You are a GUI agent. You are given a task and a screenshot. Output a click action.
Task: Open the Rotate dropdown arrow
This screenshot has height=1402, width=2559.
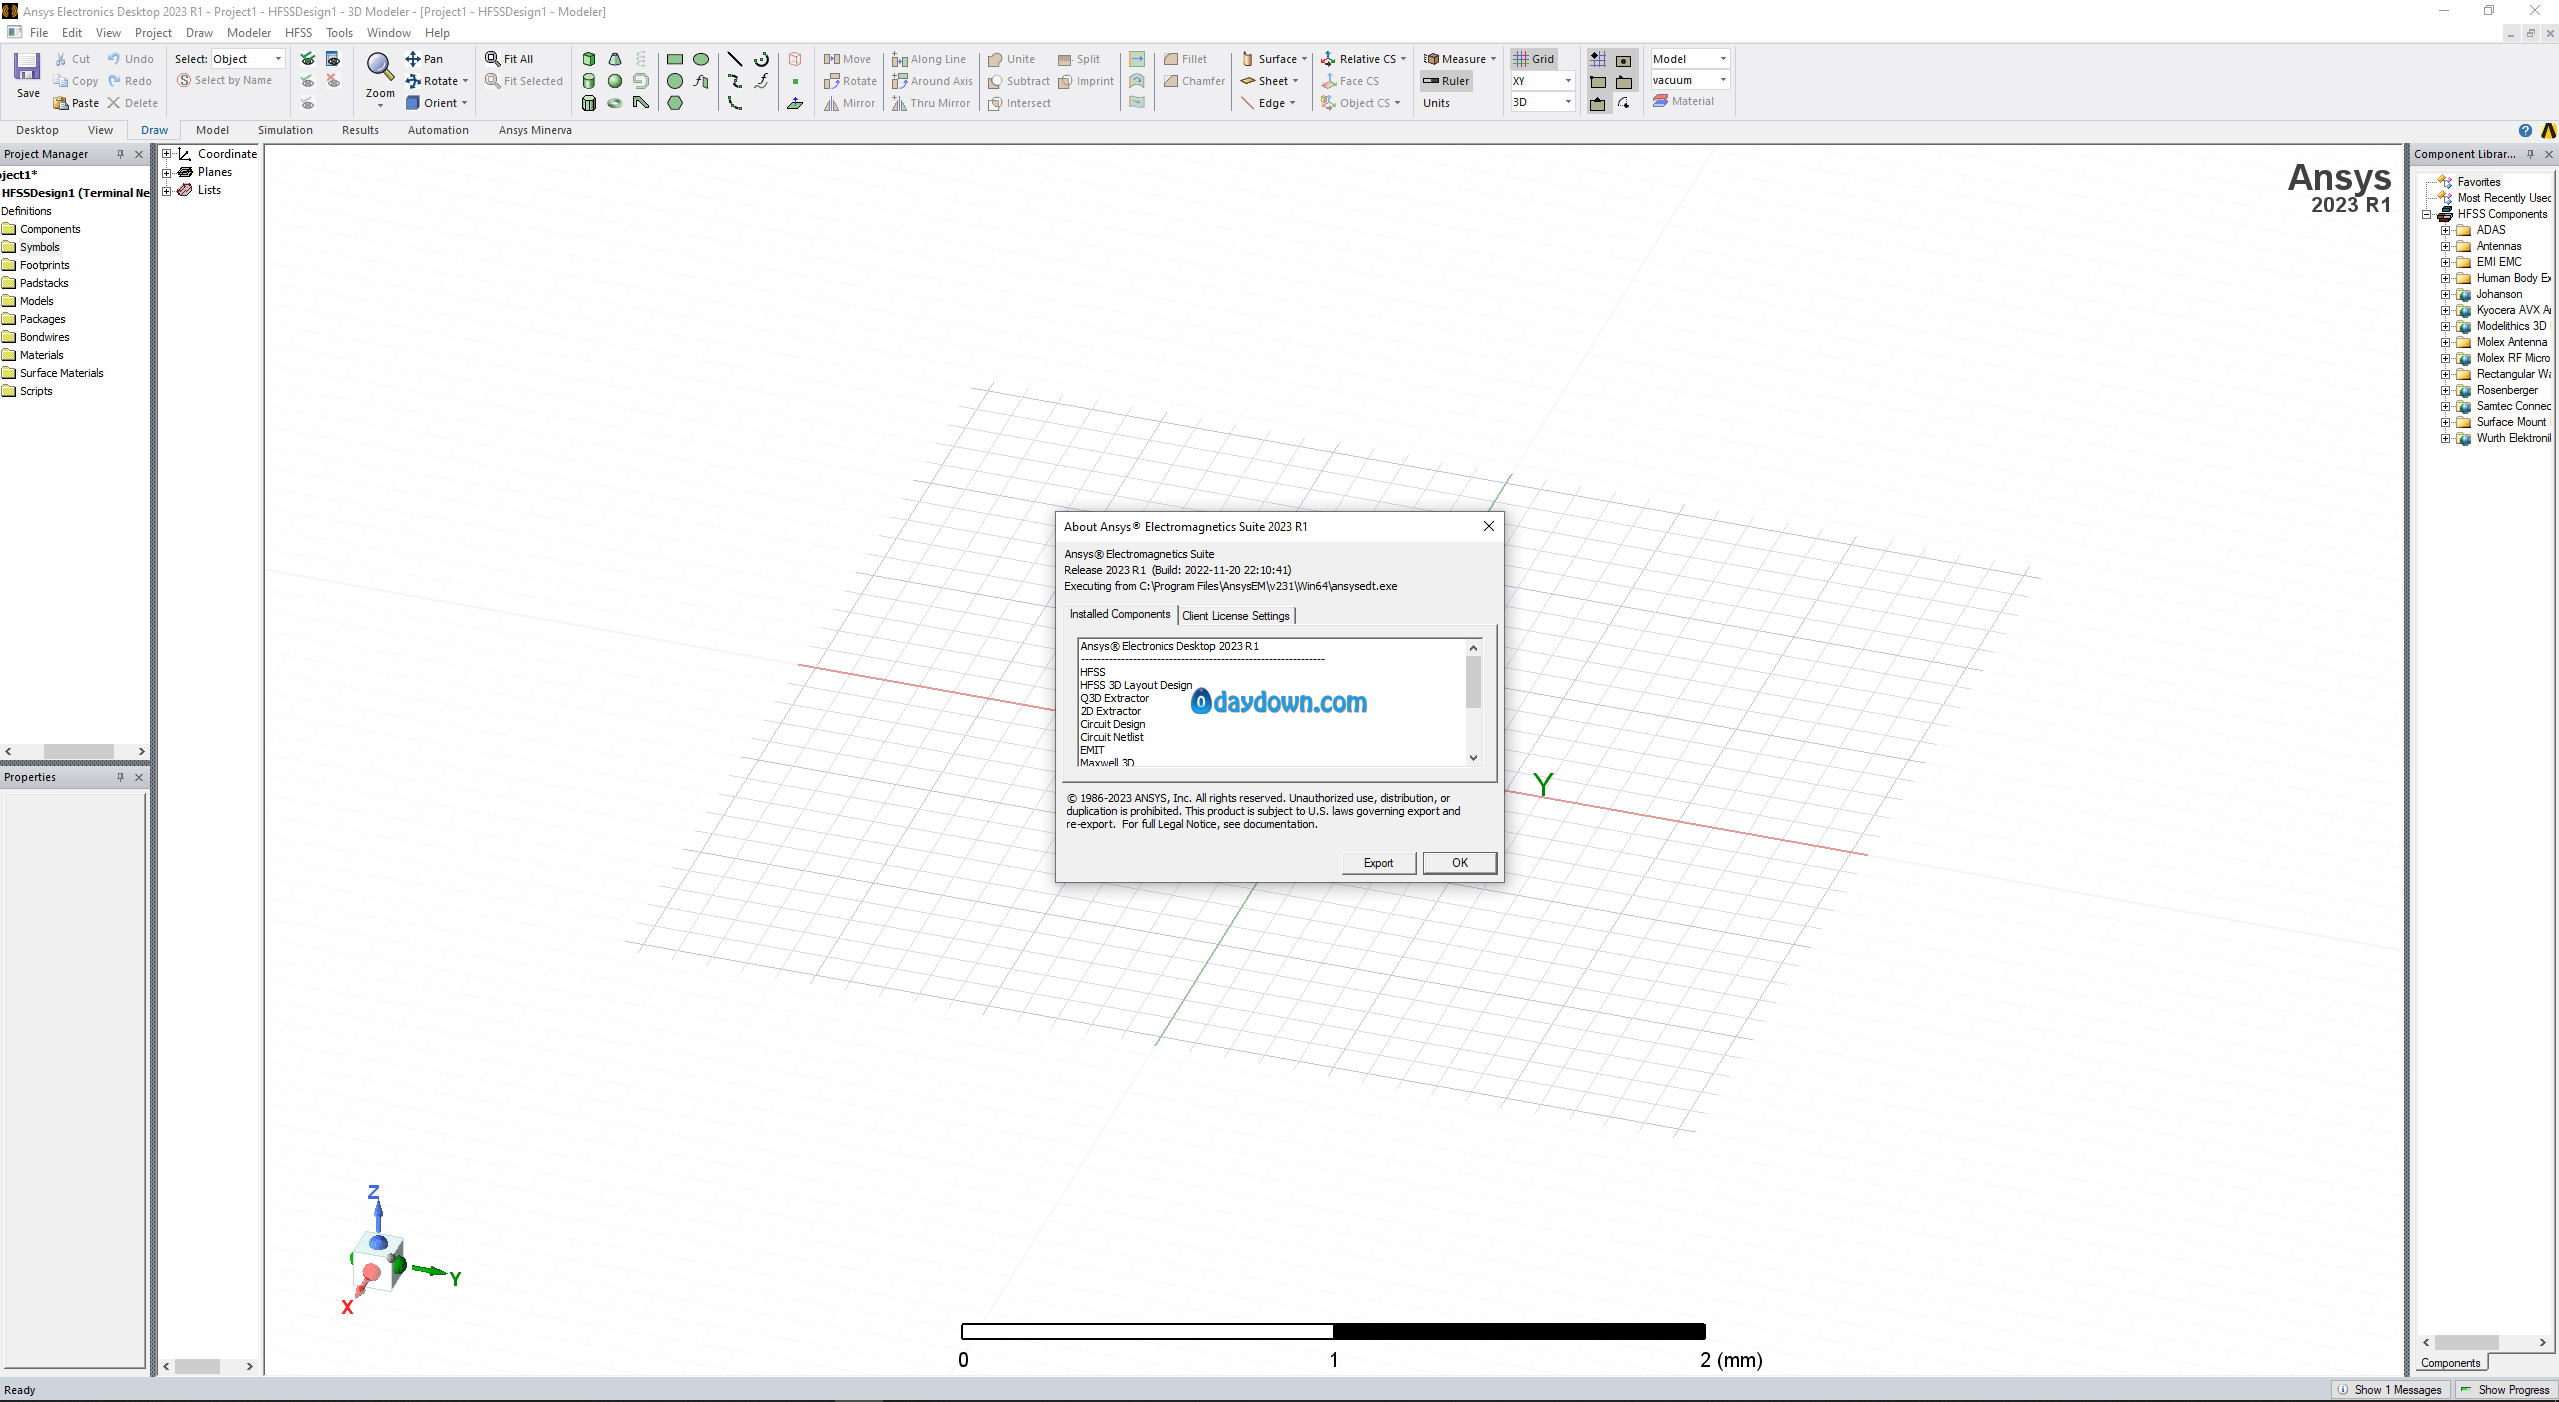pos(466,81)
